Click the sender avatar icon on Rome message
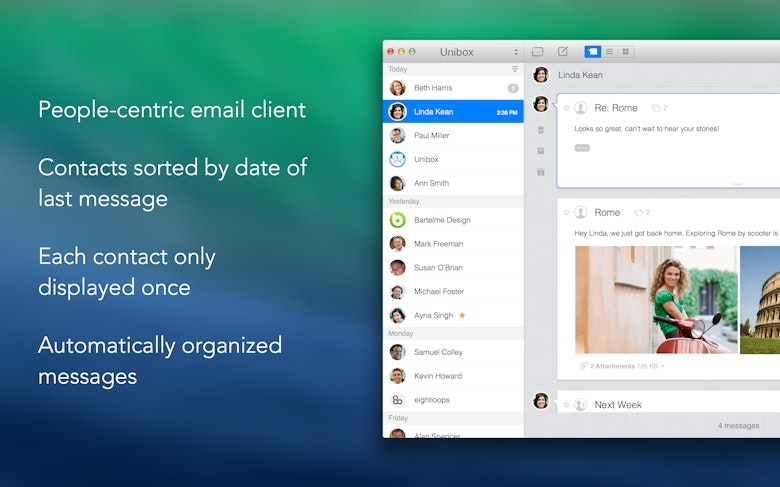Image resolution: width=780 pixels, height=487 pixels. coord(580,212)
